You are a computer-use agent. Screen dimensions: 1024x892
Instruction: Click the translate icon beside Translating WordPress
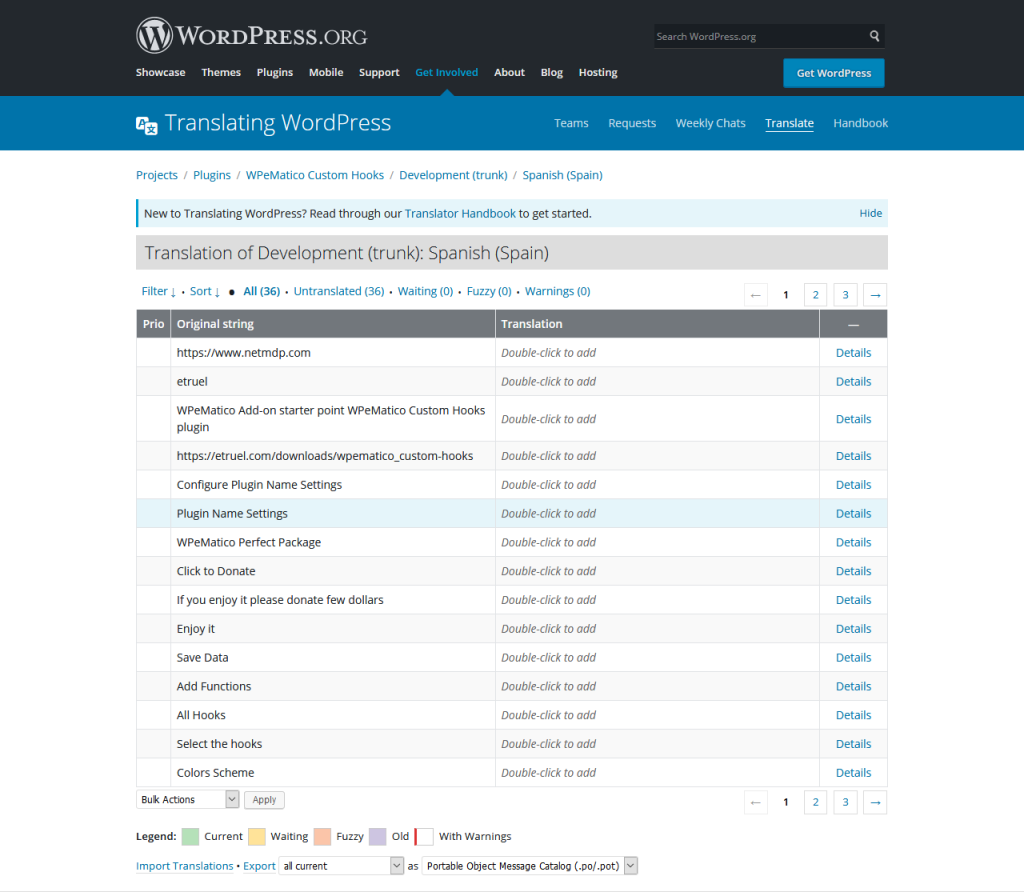(x=146, y=125)
